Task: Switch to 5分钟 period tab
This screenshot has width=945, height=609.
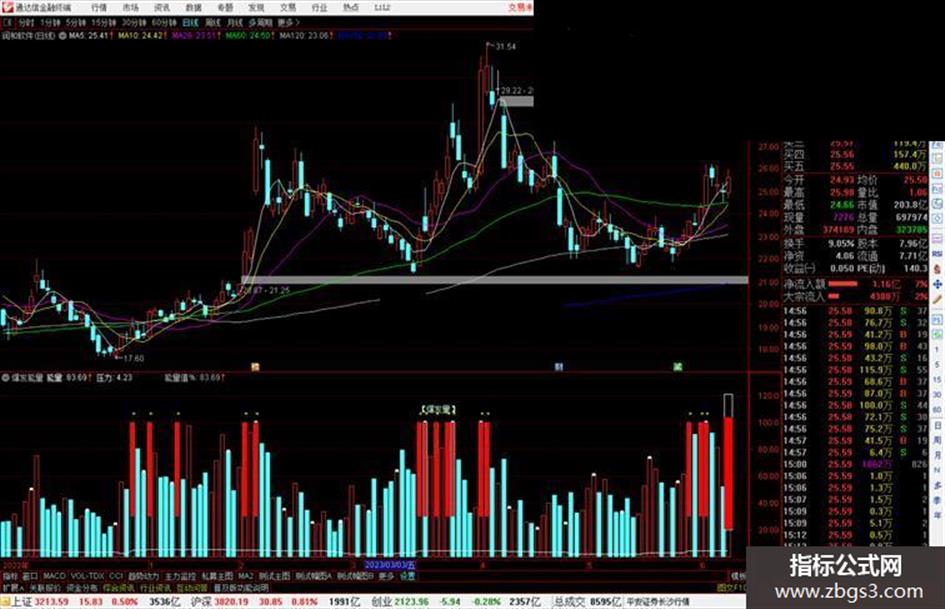Action: click(x=75, y=23)
